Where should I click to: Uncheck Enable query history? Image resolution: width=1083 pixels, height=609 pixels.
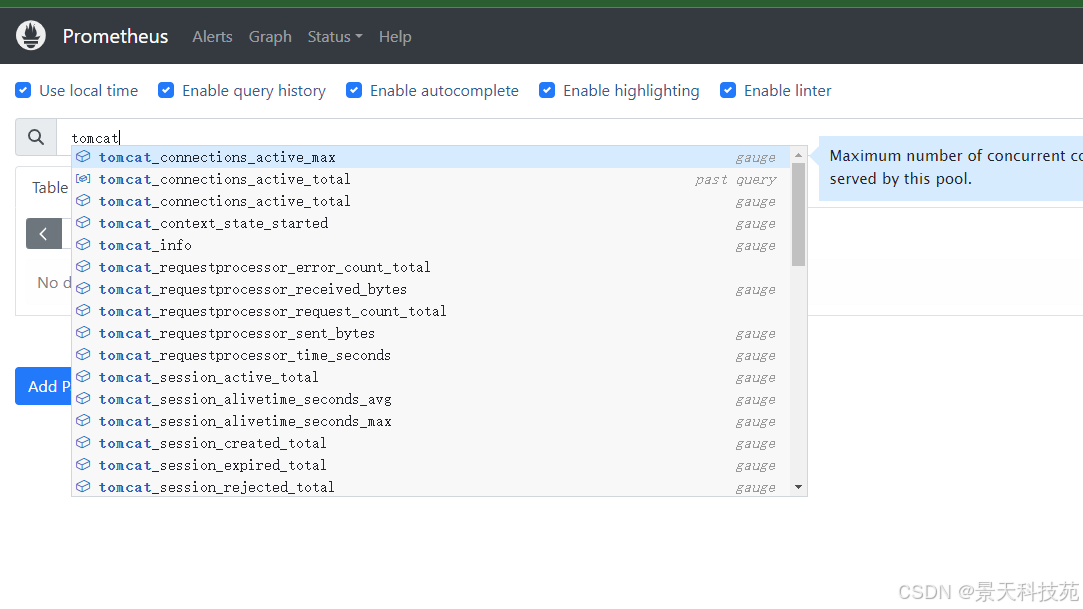(x=166, y=90)
